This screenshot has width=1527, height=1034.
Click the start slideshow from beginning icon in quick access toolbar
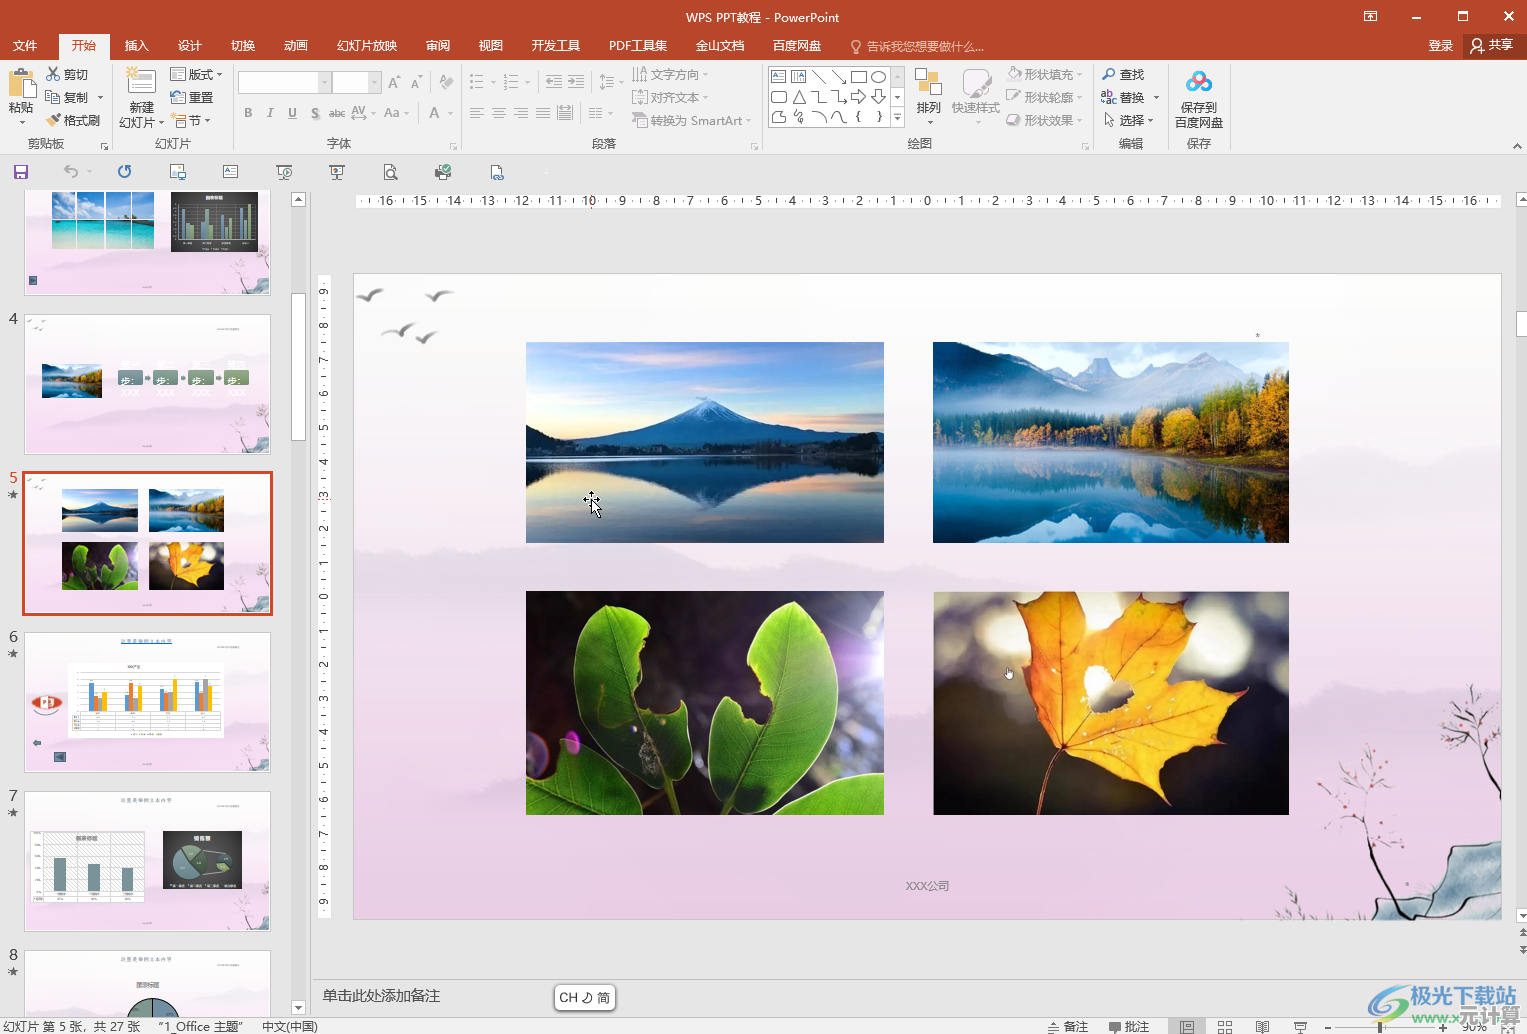[285, 172]
